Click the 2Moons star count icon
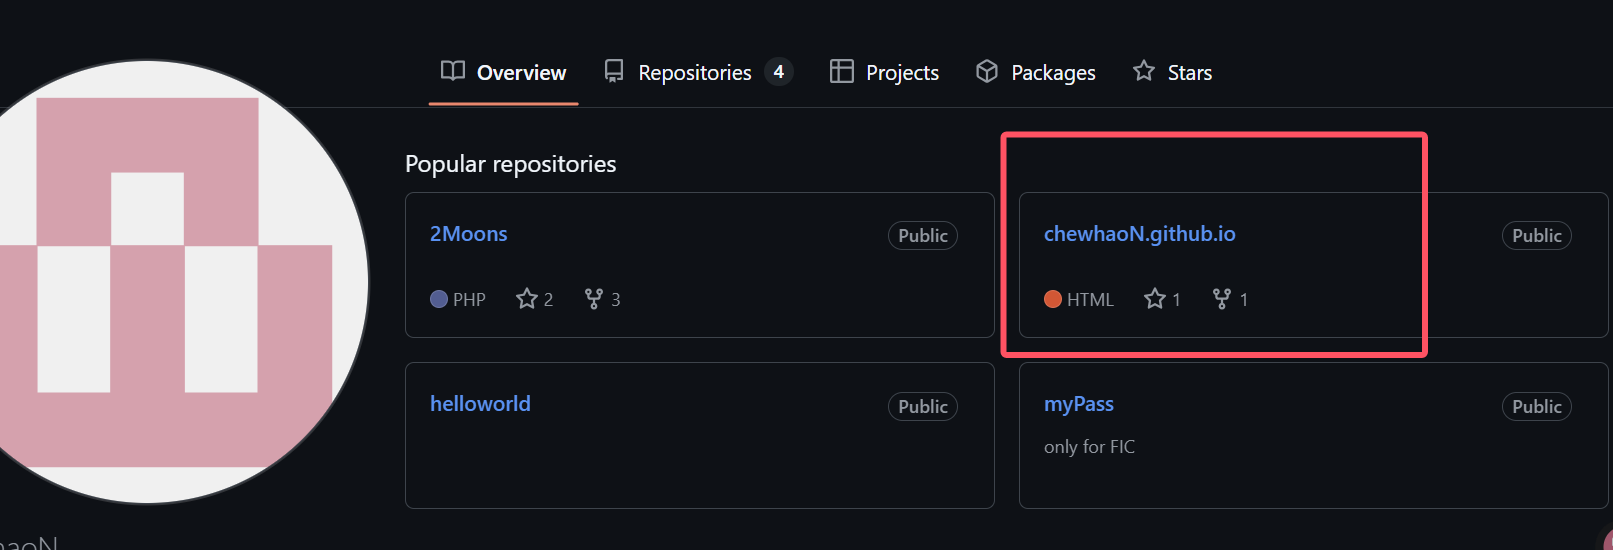 (527, 299)
